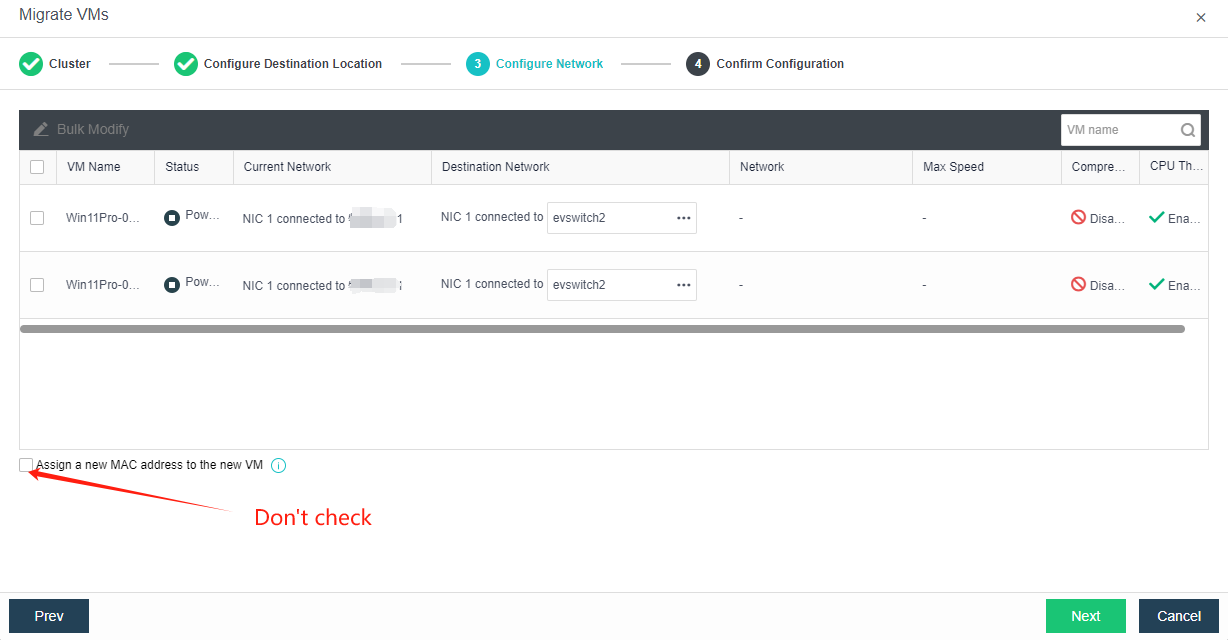This screenshot has height=640, width=1228.
Task: Click the horizontal scrollbar of the table
Action: [602, 328]
